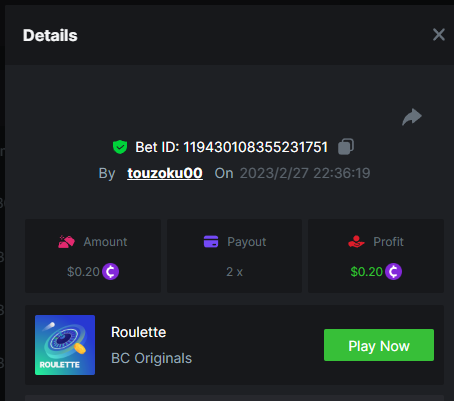Click the share arrow icon
The image size is (454, 401).
coord(412,117)
